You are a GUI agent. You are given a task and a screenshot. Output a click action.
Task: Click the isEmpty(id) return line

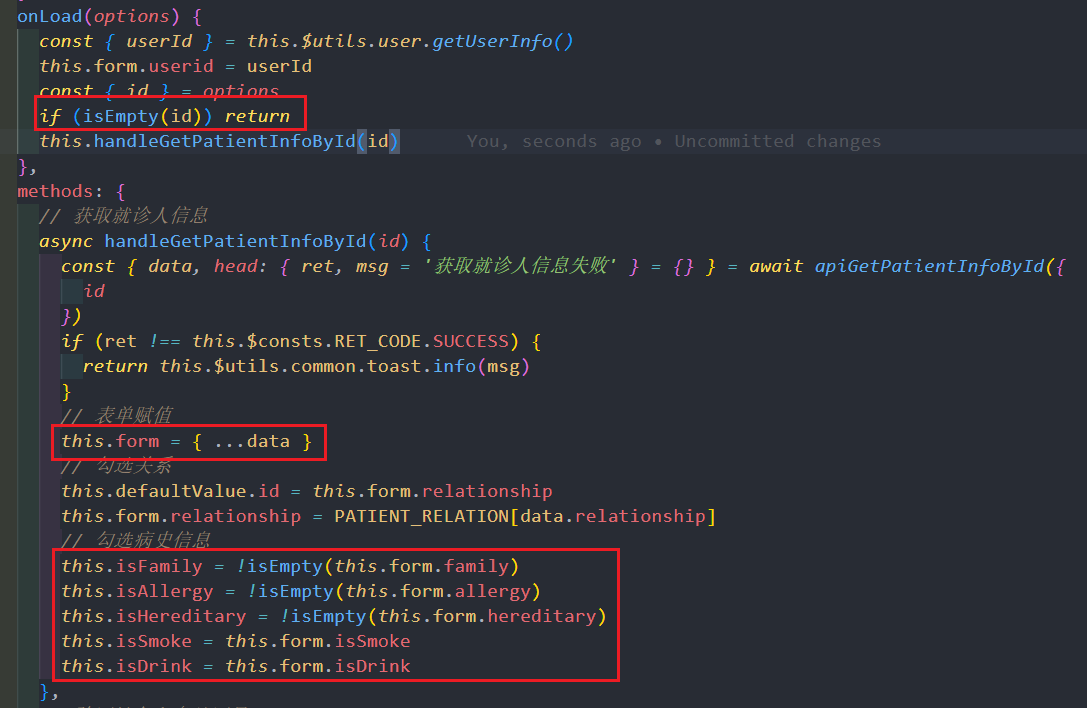(165, 116)
